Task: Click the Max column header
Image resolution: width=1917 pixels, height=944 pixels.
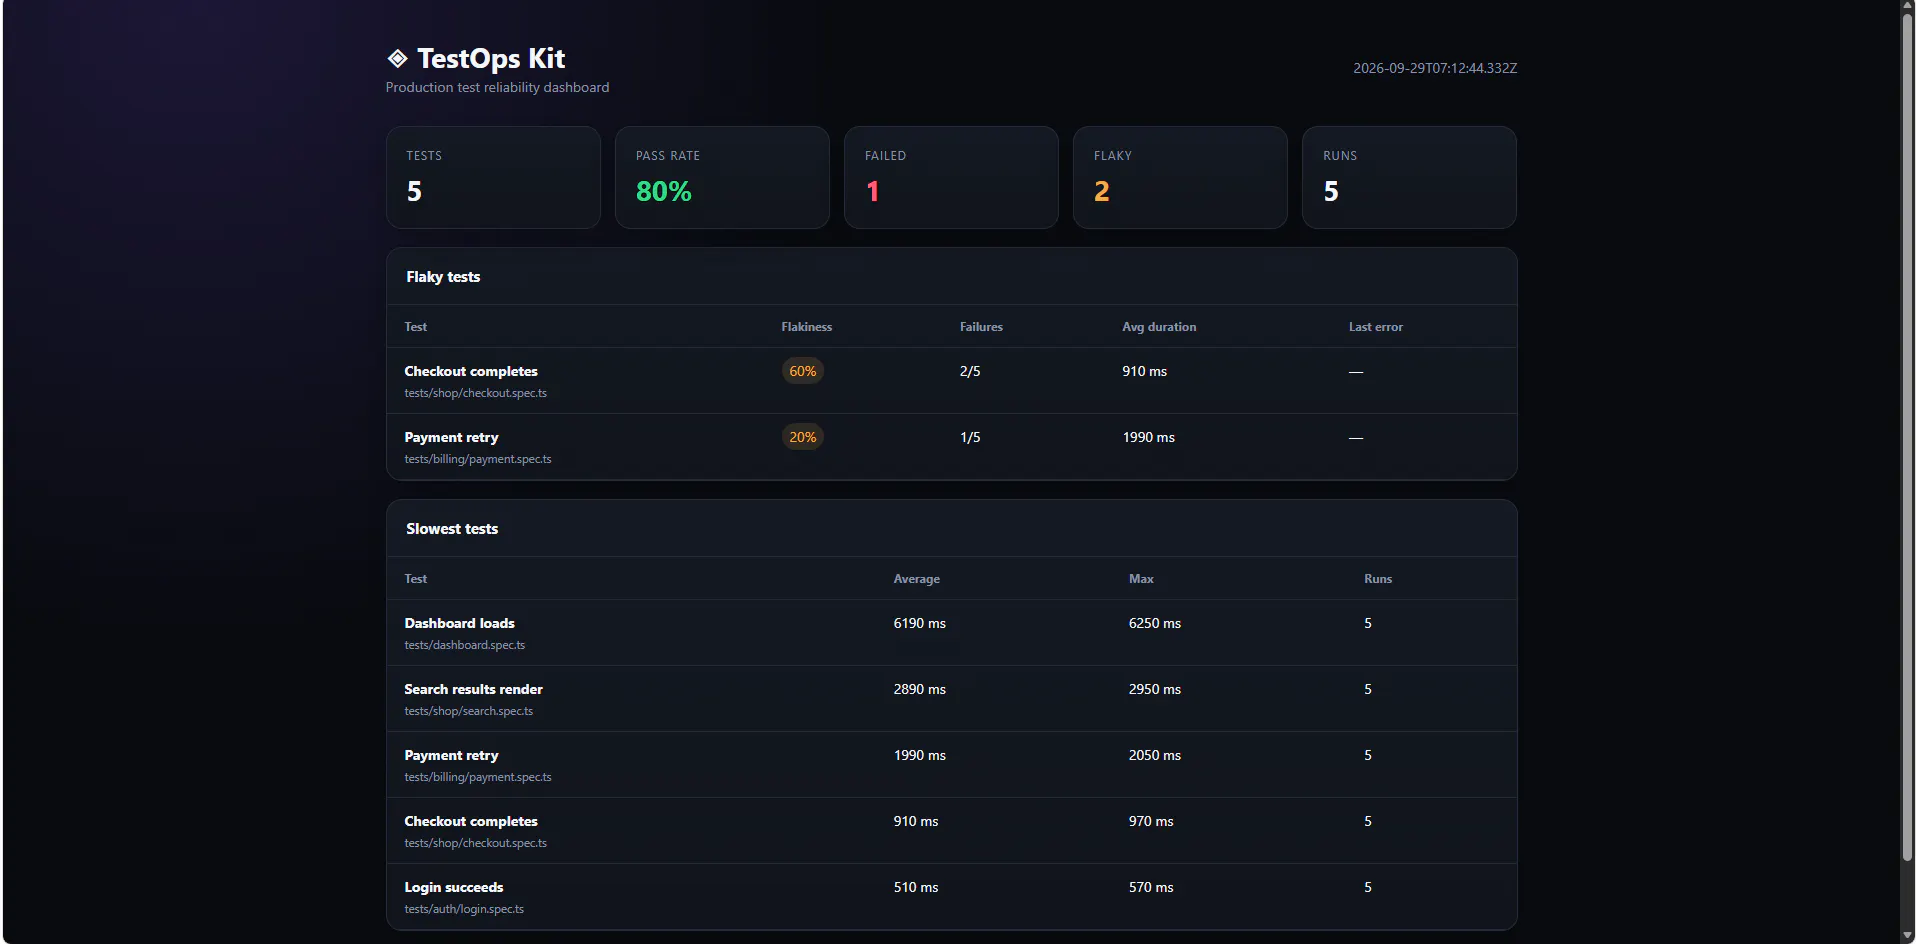Action: point(1141,579)
